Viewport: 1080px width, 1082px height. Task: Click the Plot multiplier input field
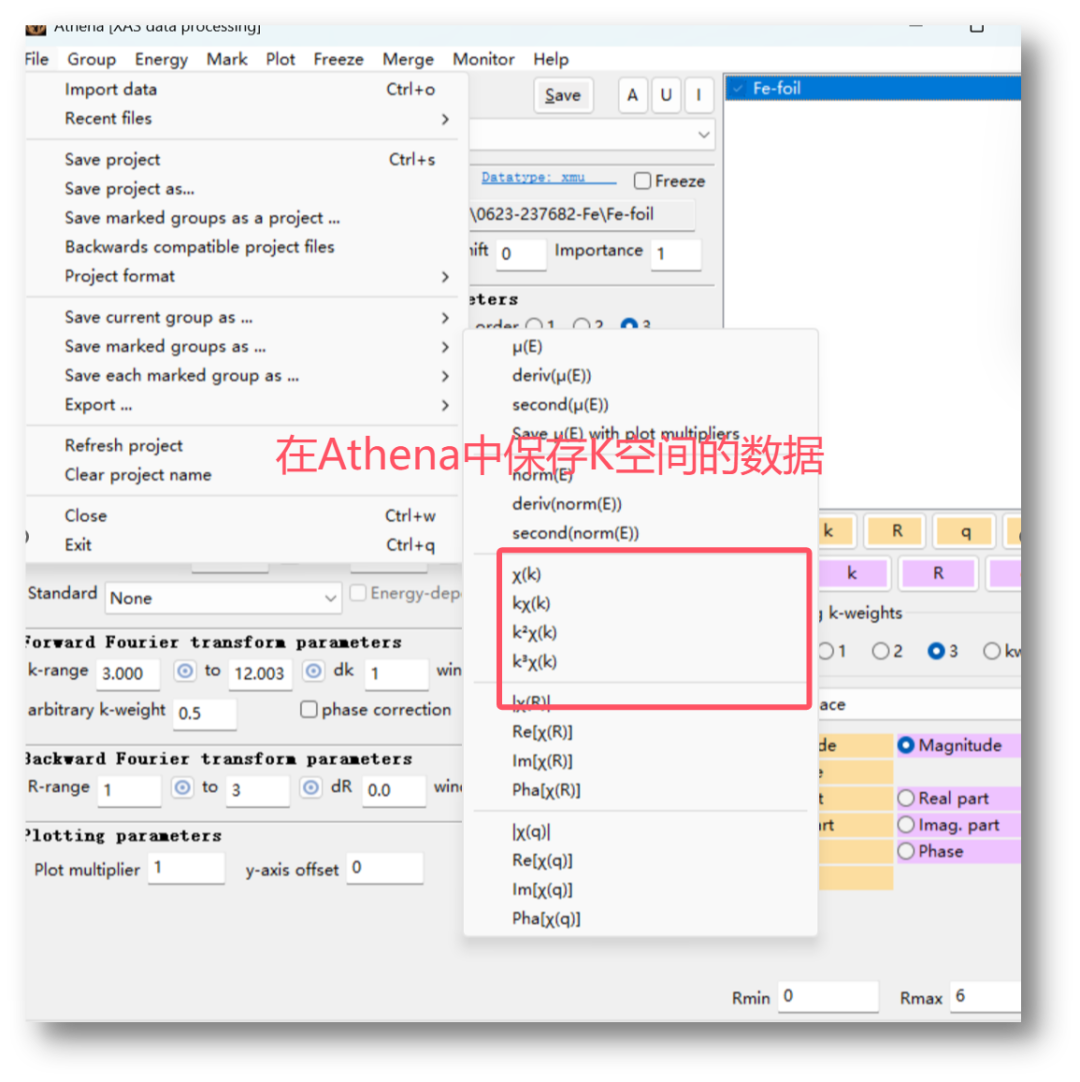(186, 867)
